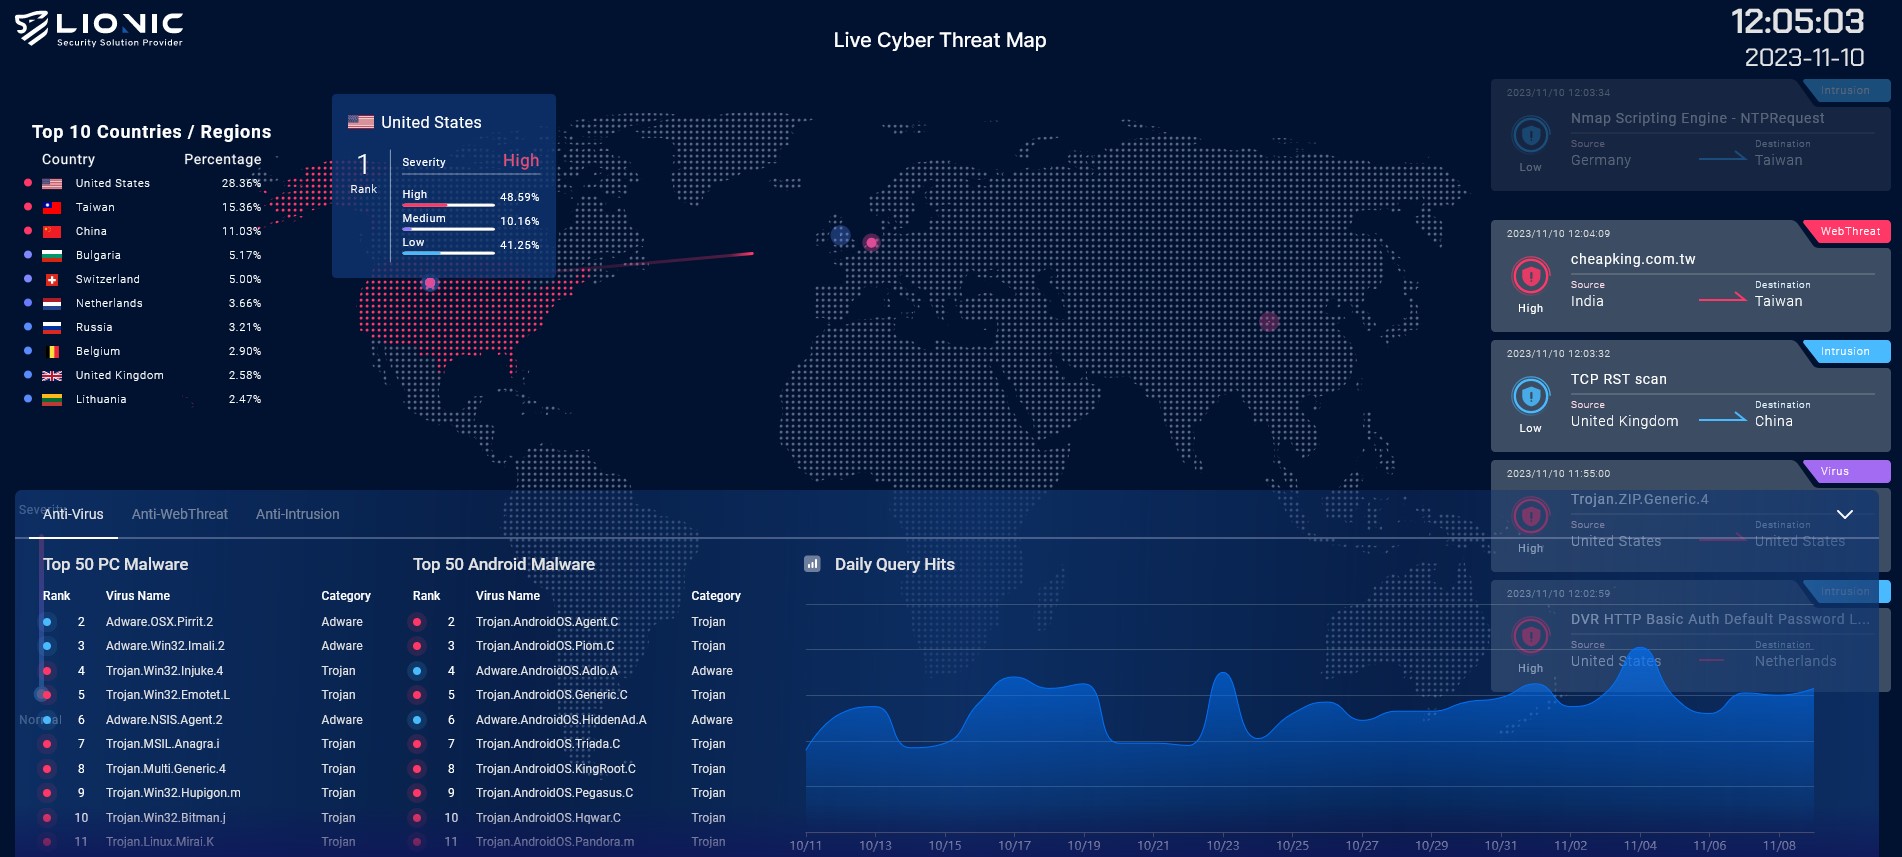Open the Anti-WebThreat tab
The width and height of the screenshot is (1902, 857).
click(x=180, y=514)
